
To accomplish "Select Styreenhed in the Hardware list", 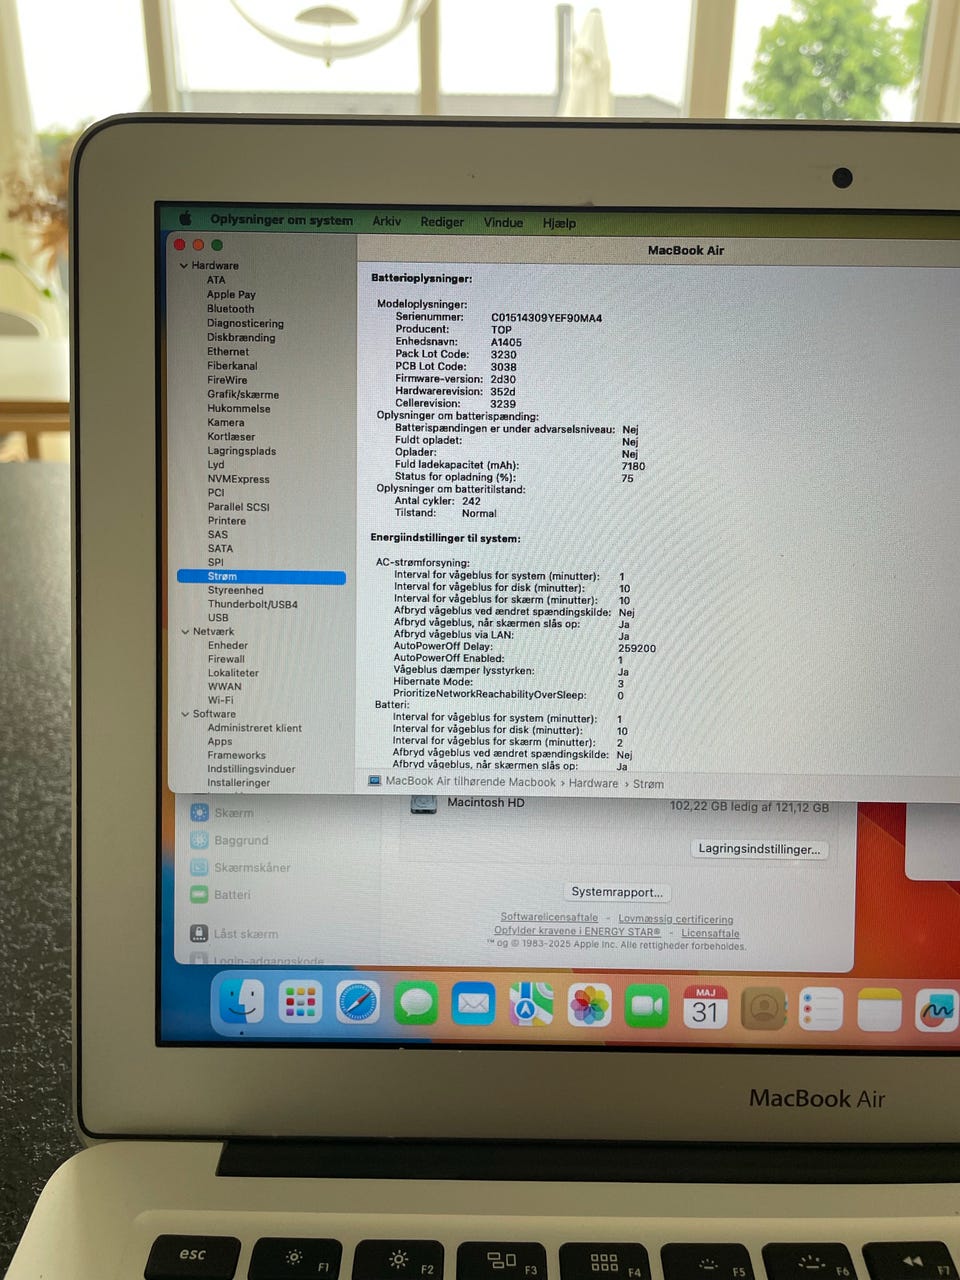I will [235, 591].
